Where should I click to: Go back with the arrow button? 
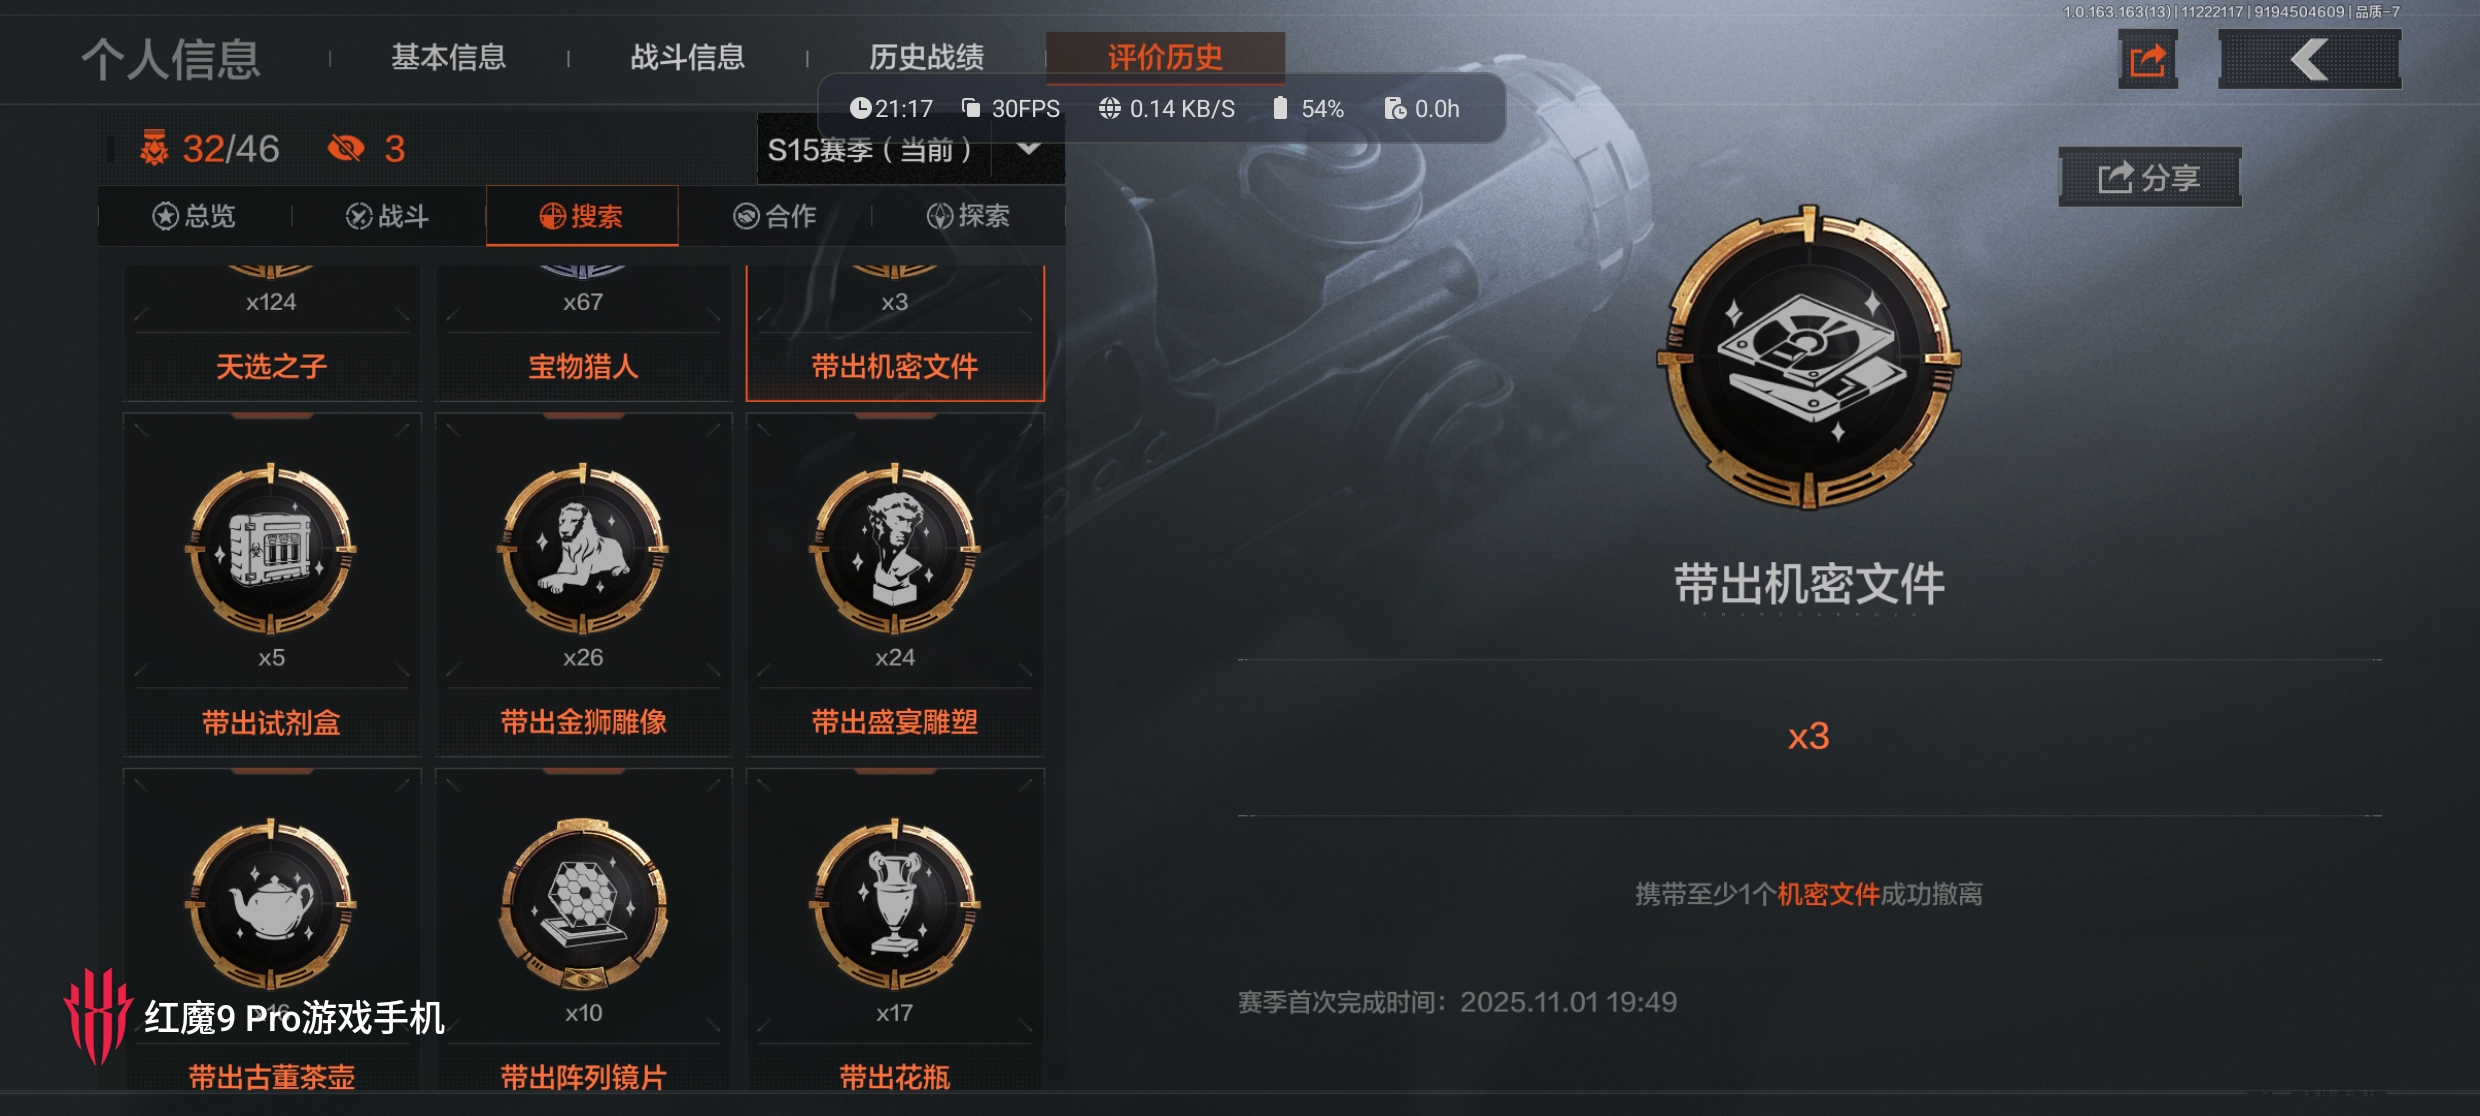[2309, 60]
